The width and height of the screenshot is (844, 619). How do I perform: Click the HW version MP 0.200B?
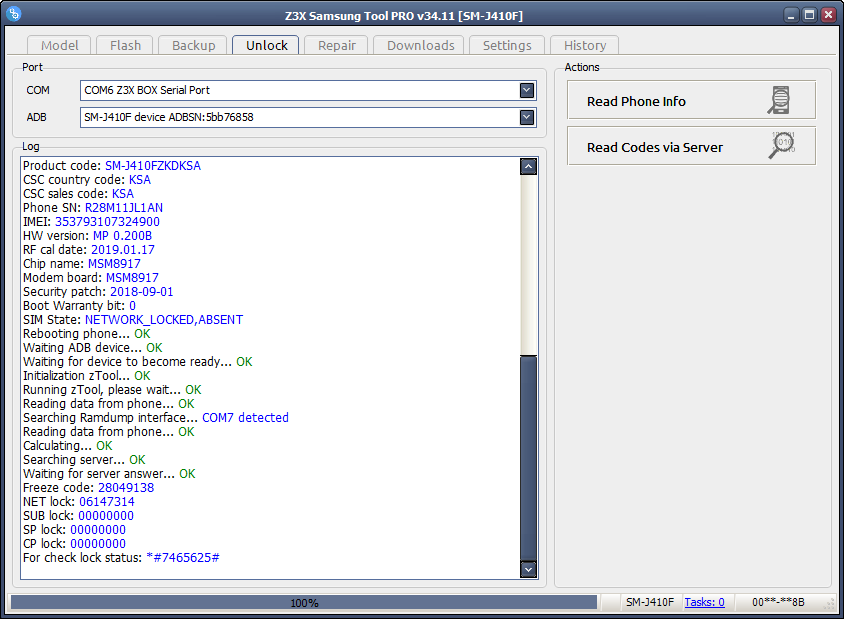pyautogui.click(x=122, y=236)
